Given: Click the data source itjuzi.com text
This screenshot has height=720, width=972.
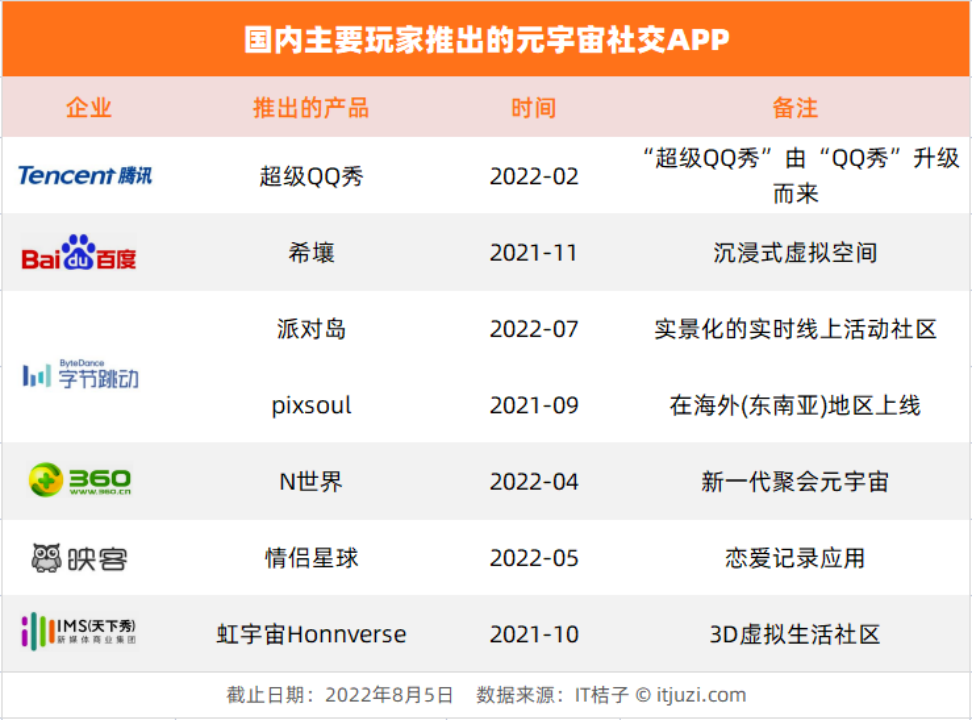Looking at the screenshot, I should point(701,695).
